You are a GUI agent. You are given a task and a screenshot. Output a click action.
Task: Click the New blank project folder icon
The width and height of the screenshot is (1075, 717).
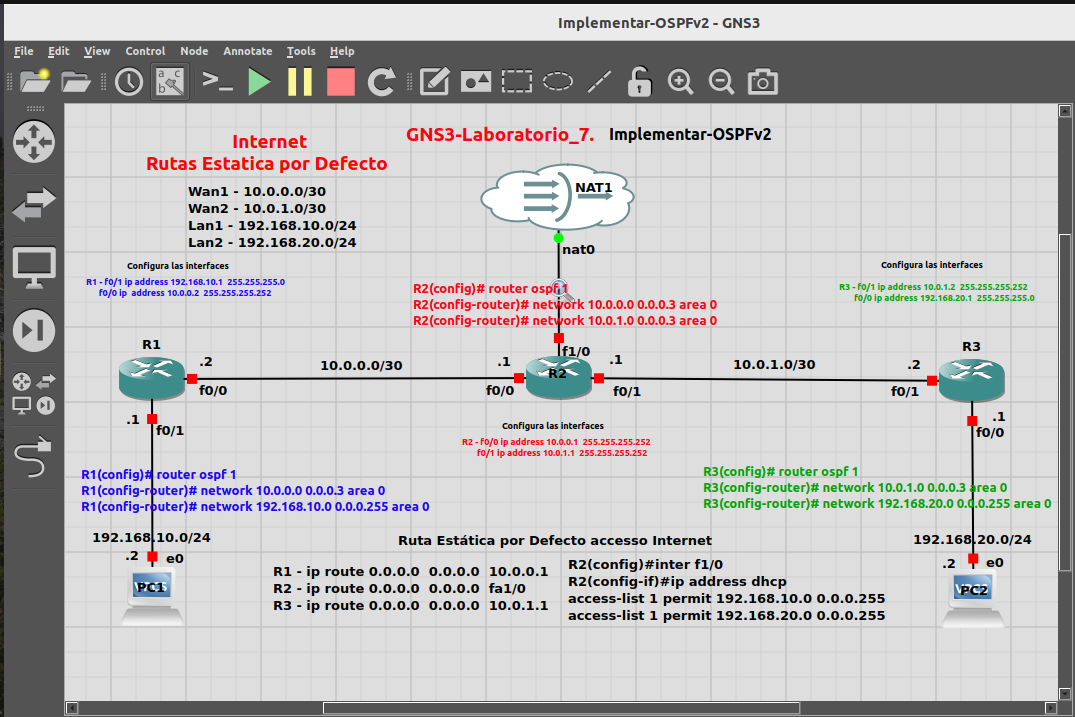pos(34,82)
